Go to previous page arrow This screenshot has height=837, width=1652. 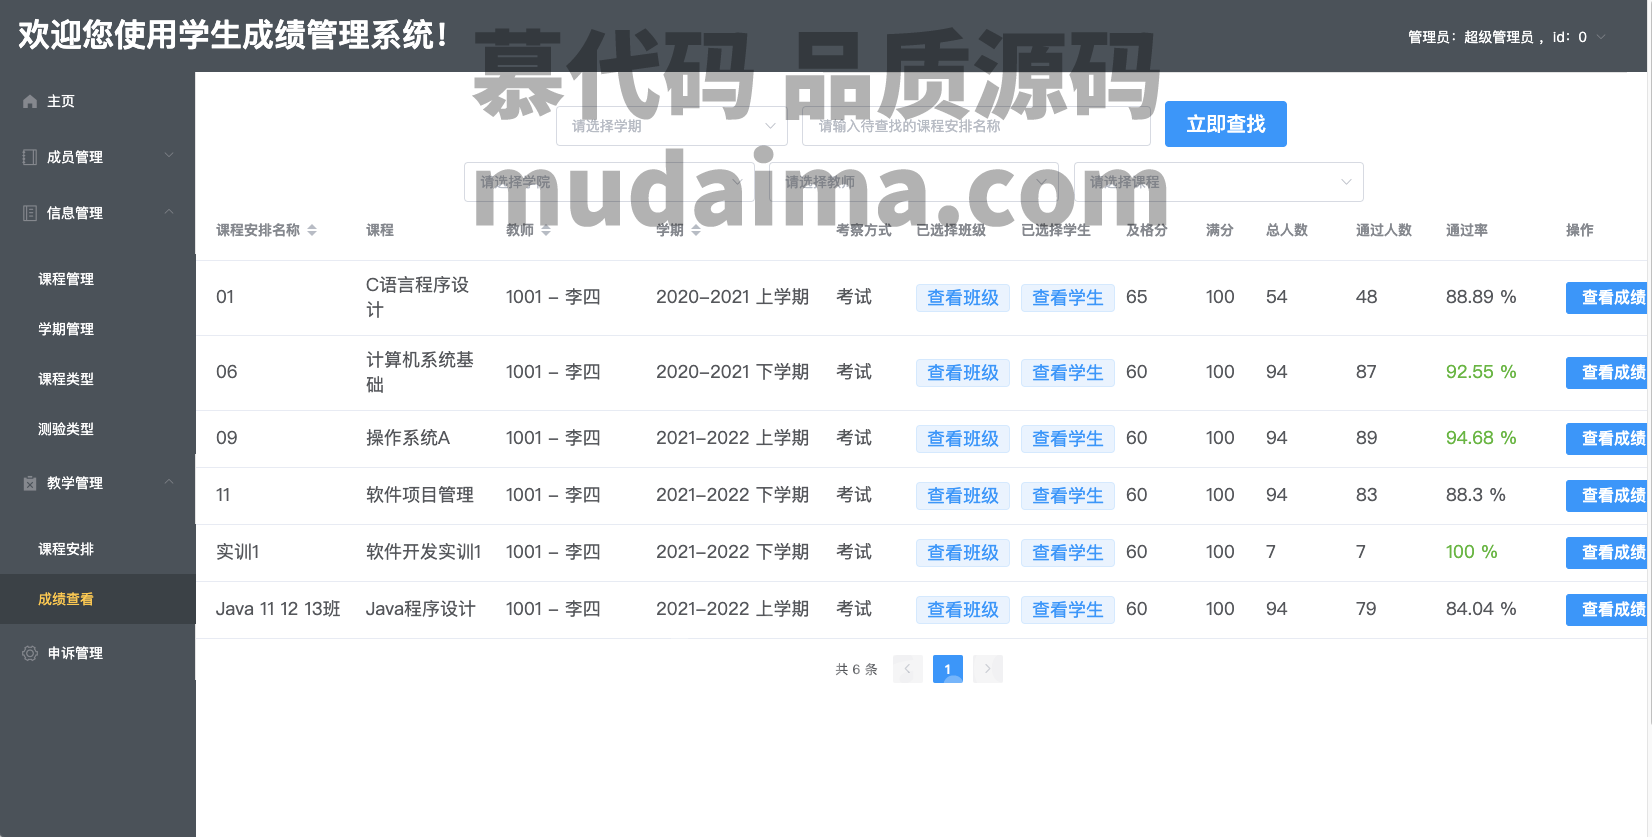(908, 669)
